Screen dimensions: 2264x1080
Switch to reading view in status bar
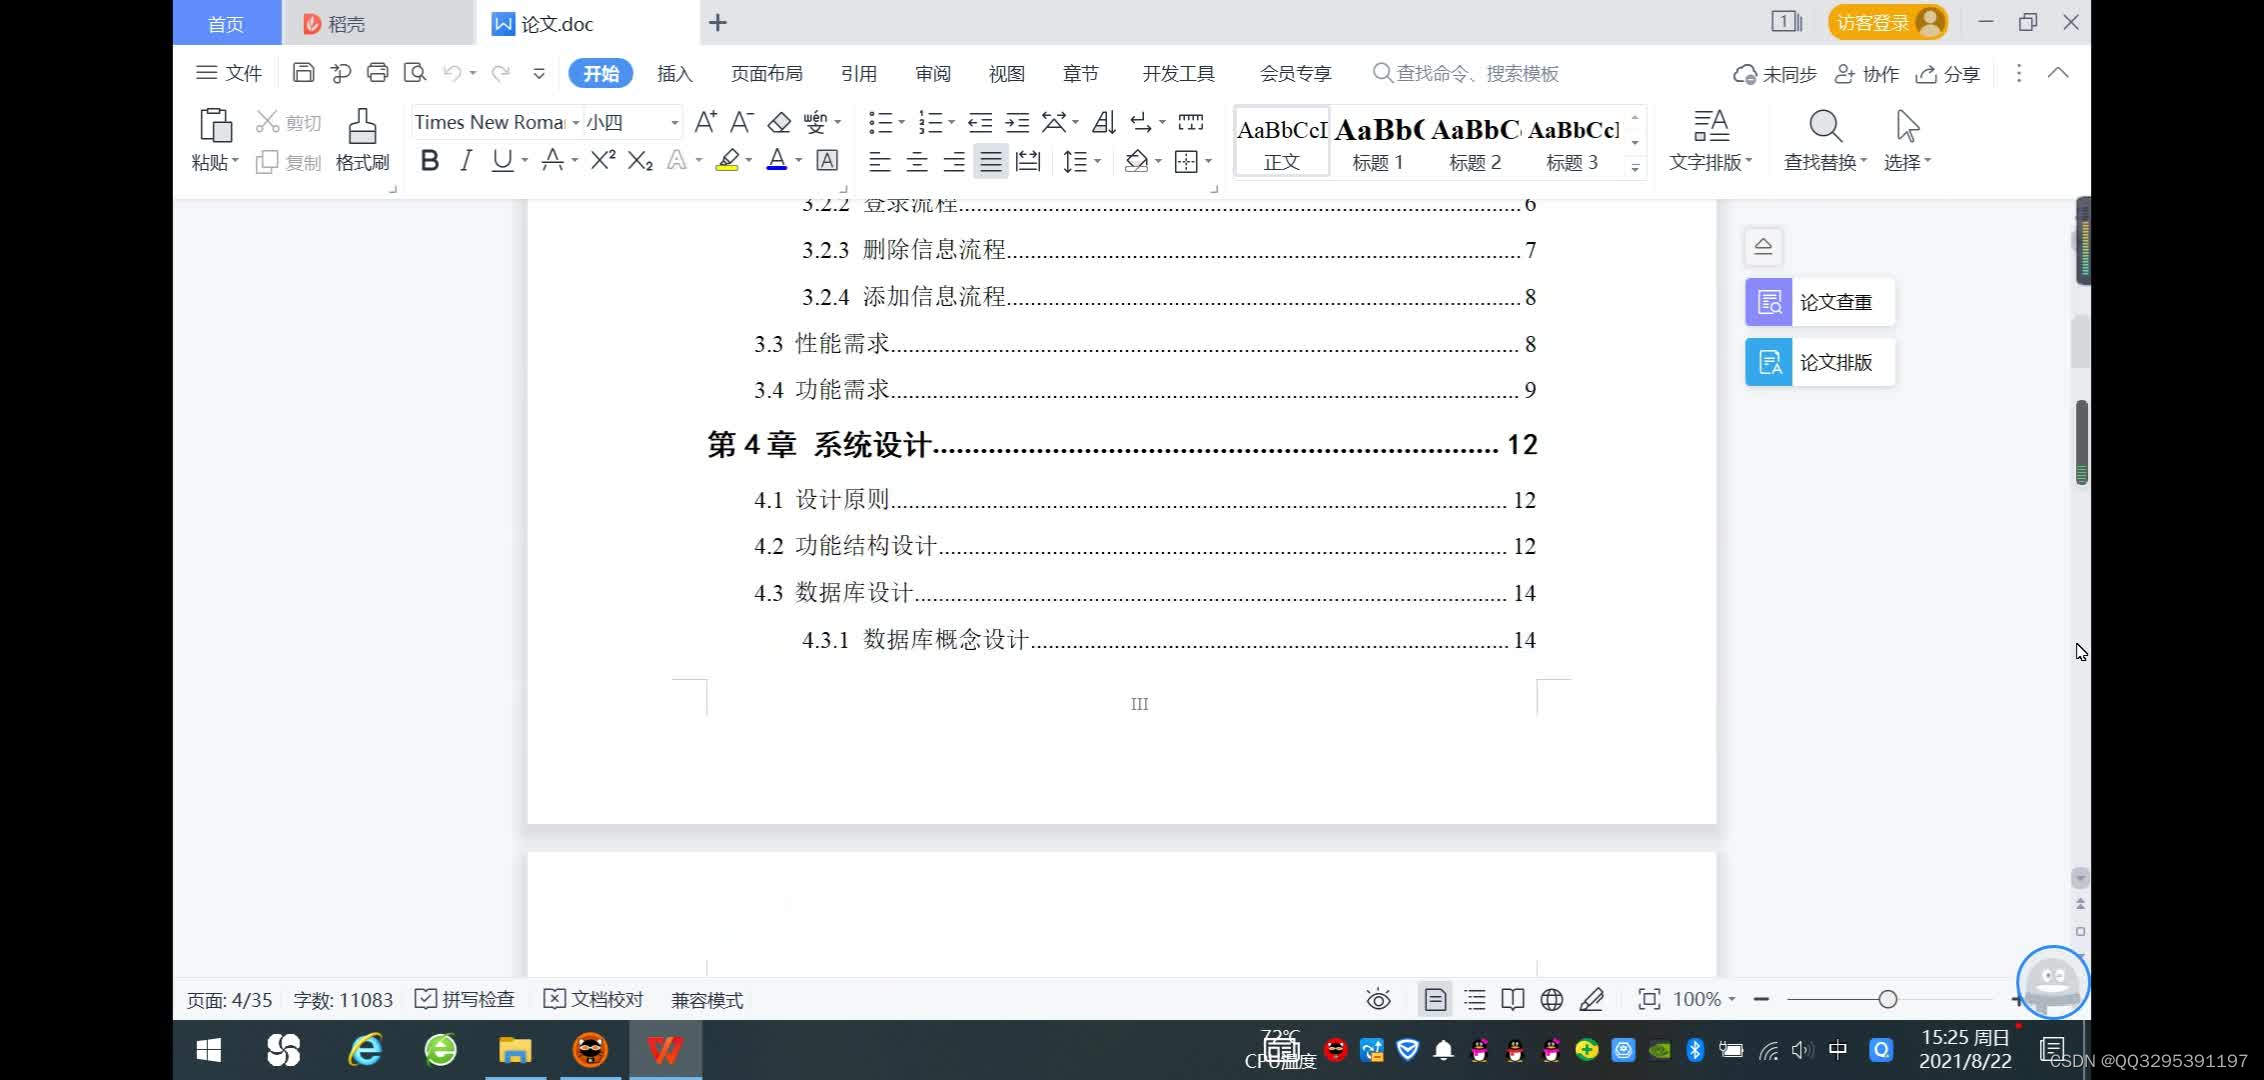click(x=1513, y=999)
